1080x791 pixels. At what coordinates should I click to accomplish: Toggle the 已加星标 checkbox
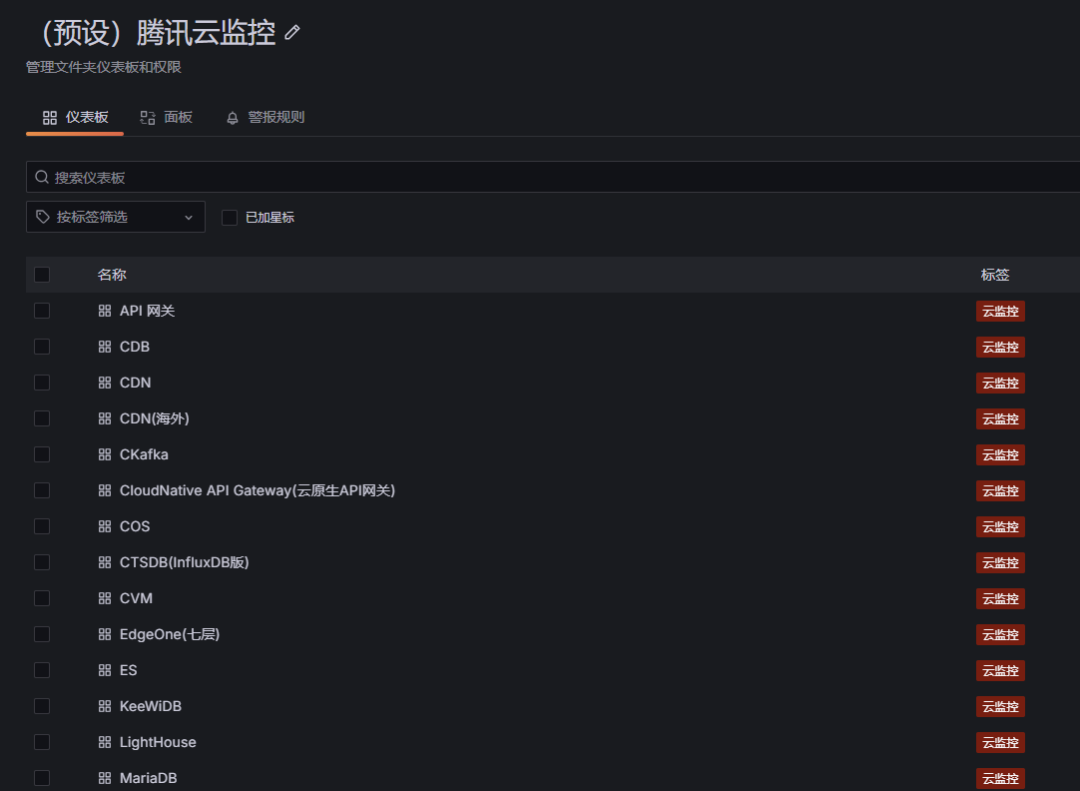[229, 218]
